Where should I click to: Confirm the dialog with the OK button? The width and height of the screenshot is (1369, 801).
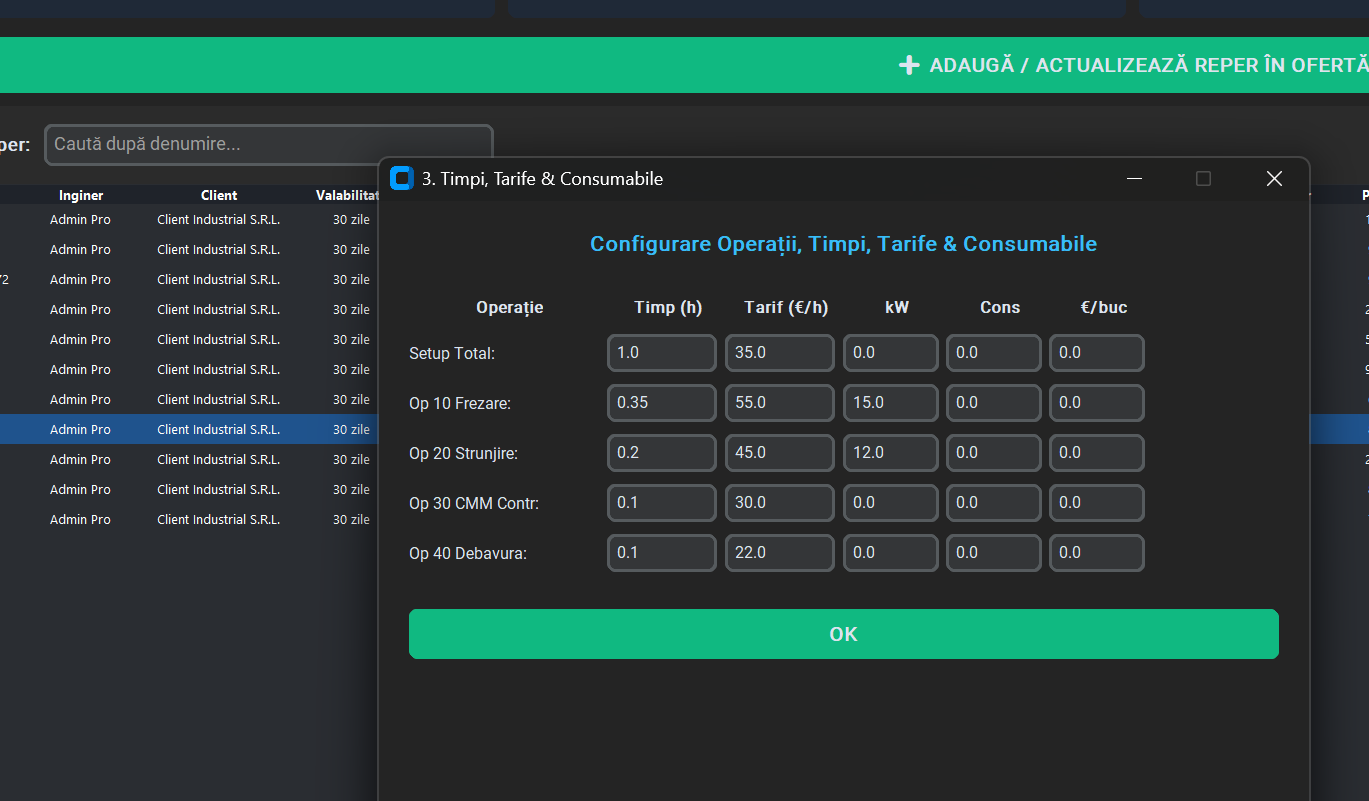click(x=844, y=634)
